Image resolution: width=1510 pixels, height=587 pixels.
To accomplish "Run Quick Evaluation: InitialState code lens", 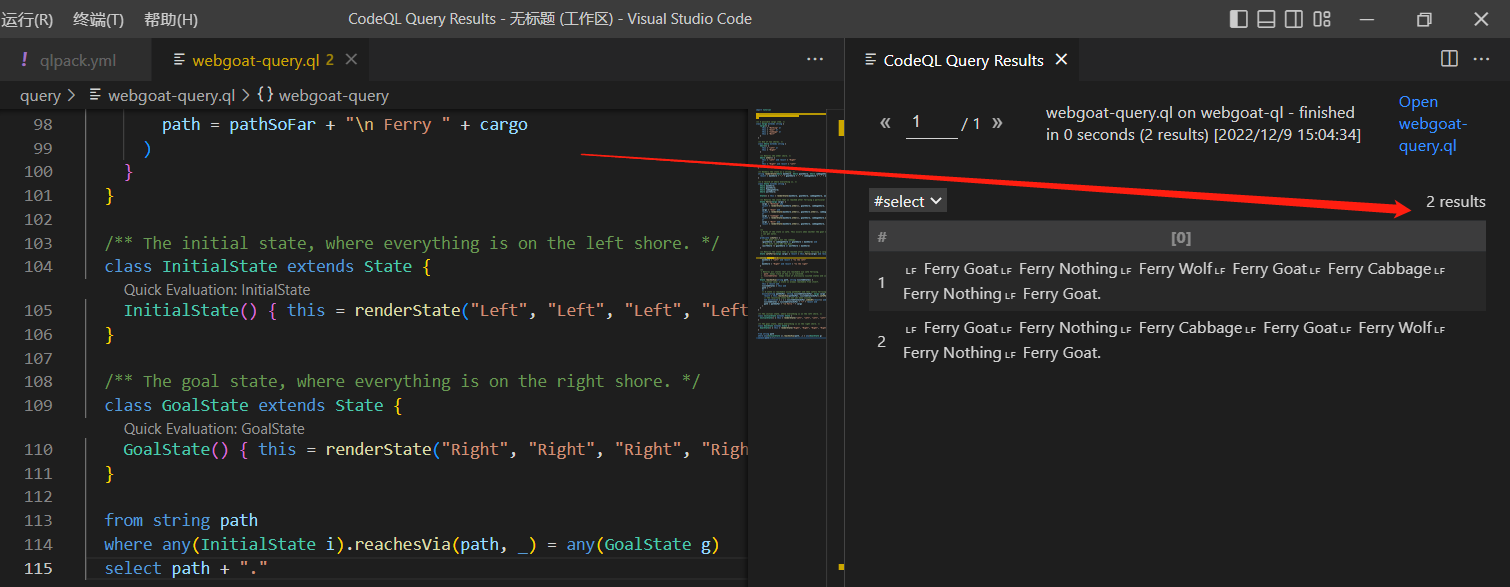I will point(217,289).
